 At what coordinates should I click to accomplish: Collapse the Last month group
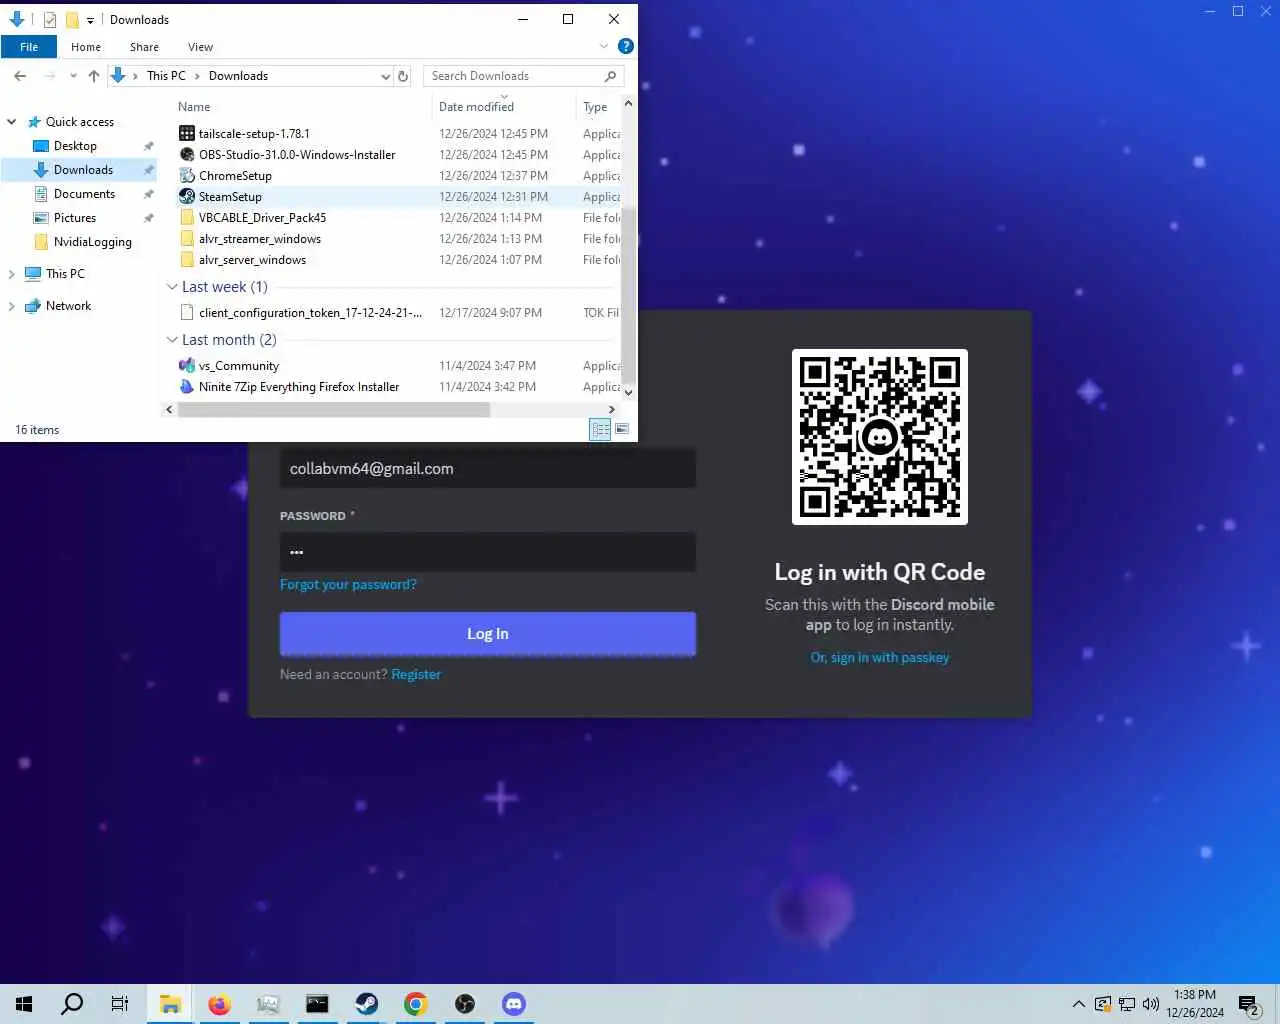(172, 340)
